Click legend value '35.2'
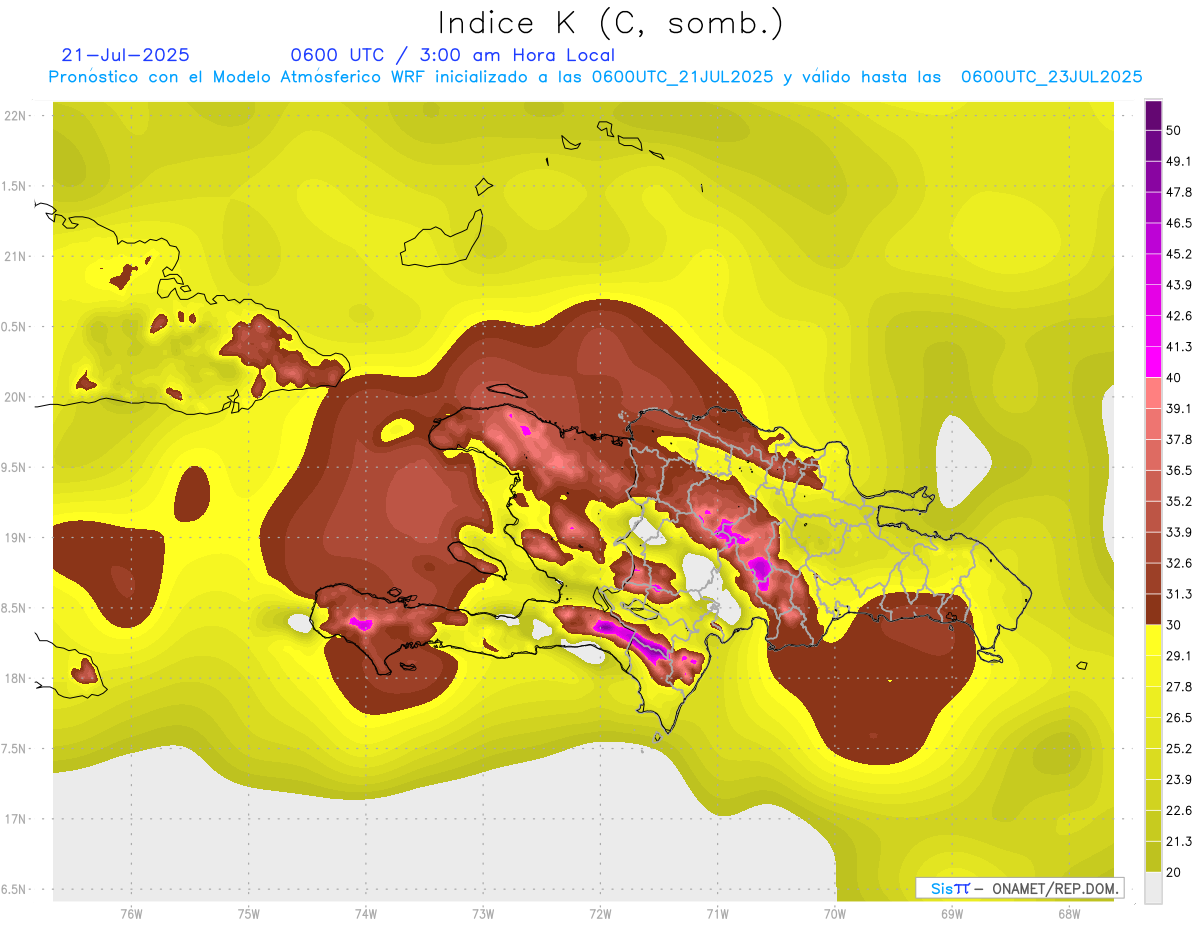The image size is (1200, 927). (x=1178, y=501)
